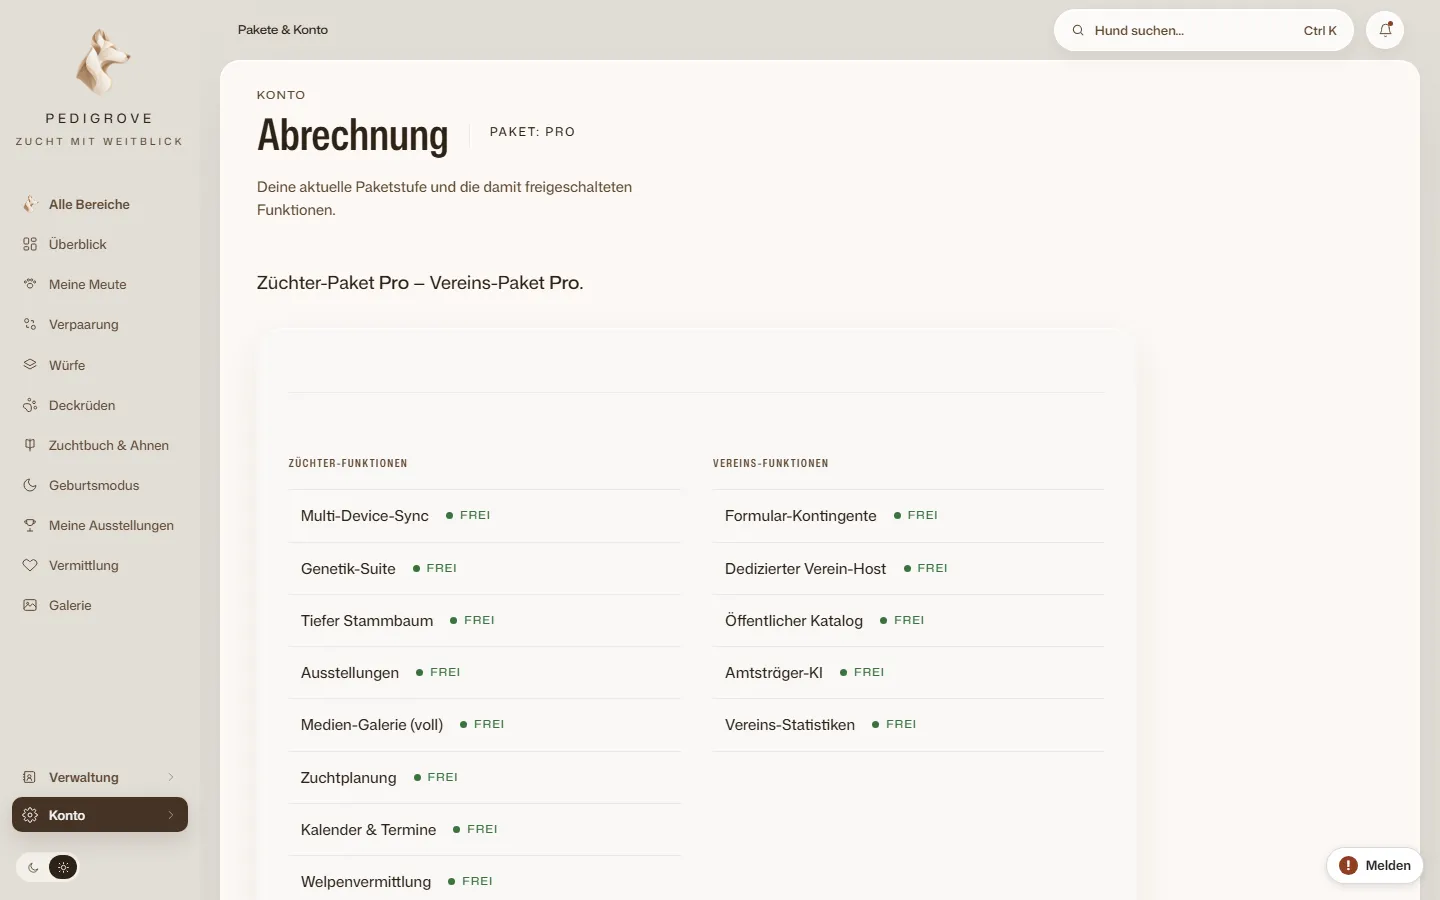Click the FREI badge next to Amtsträger-KI
The width and height of the screenshot is (1440, 900).
pos(863,672)
